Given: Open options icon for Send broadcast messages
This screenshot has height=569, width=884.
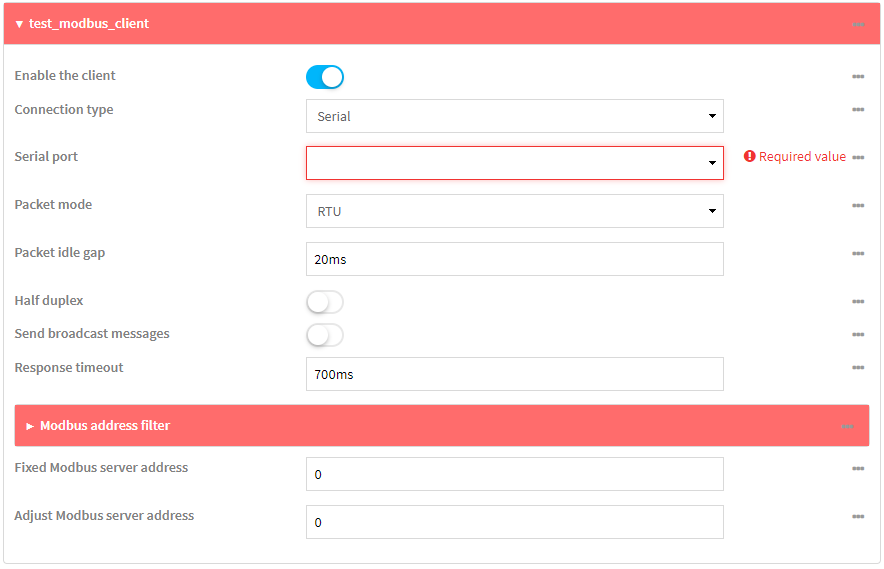Looking at the screenshot, I should click(857, 335).
